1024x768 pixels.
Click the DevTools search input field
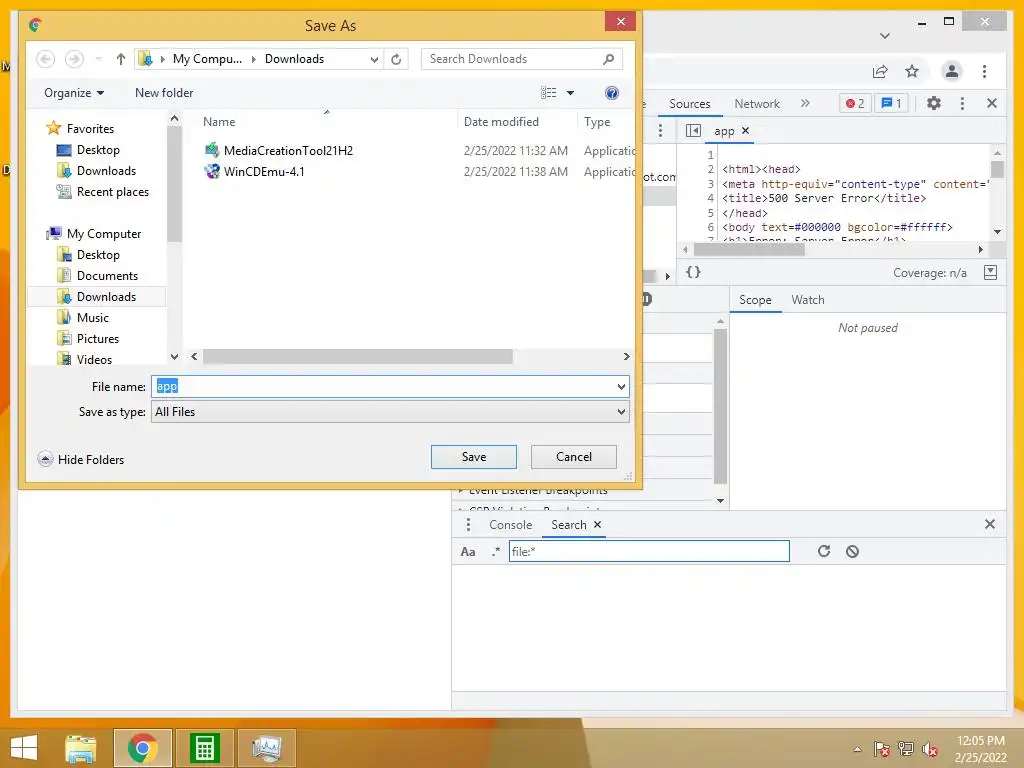(x=649, y=552)
